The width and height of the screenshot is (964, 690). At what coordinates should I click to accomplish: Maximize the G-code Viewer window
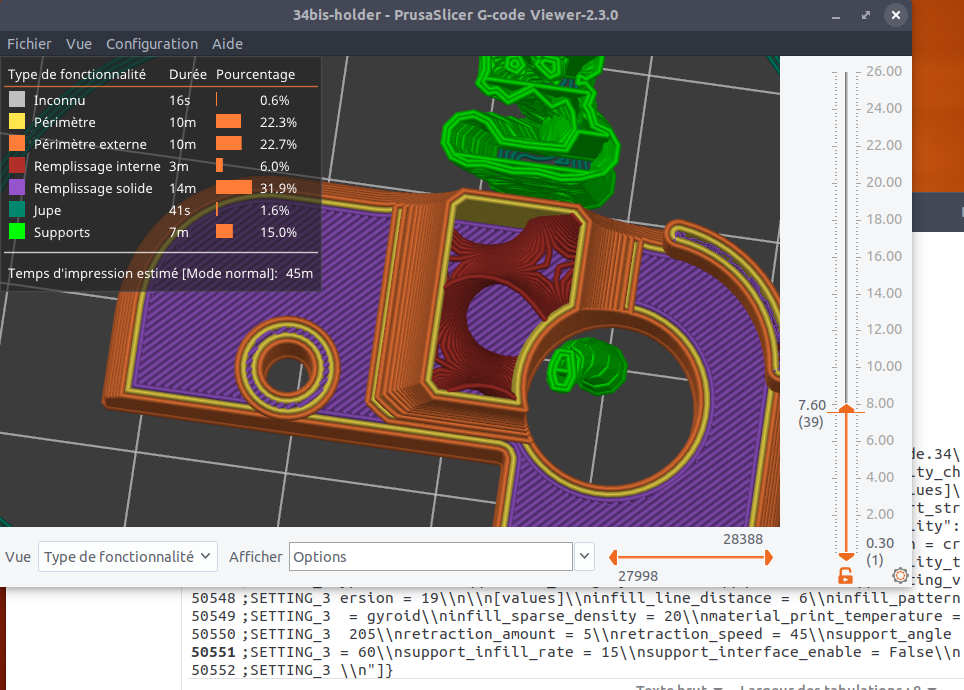click(866, 15)
